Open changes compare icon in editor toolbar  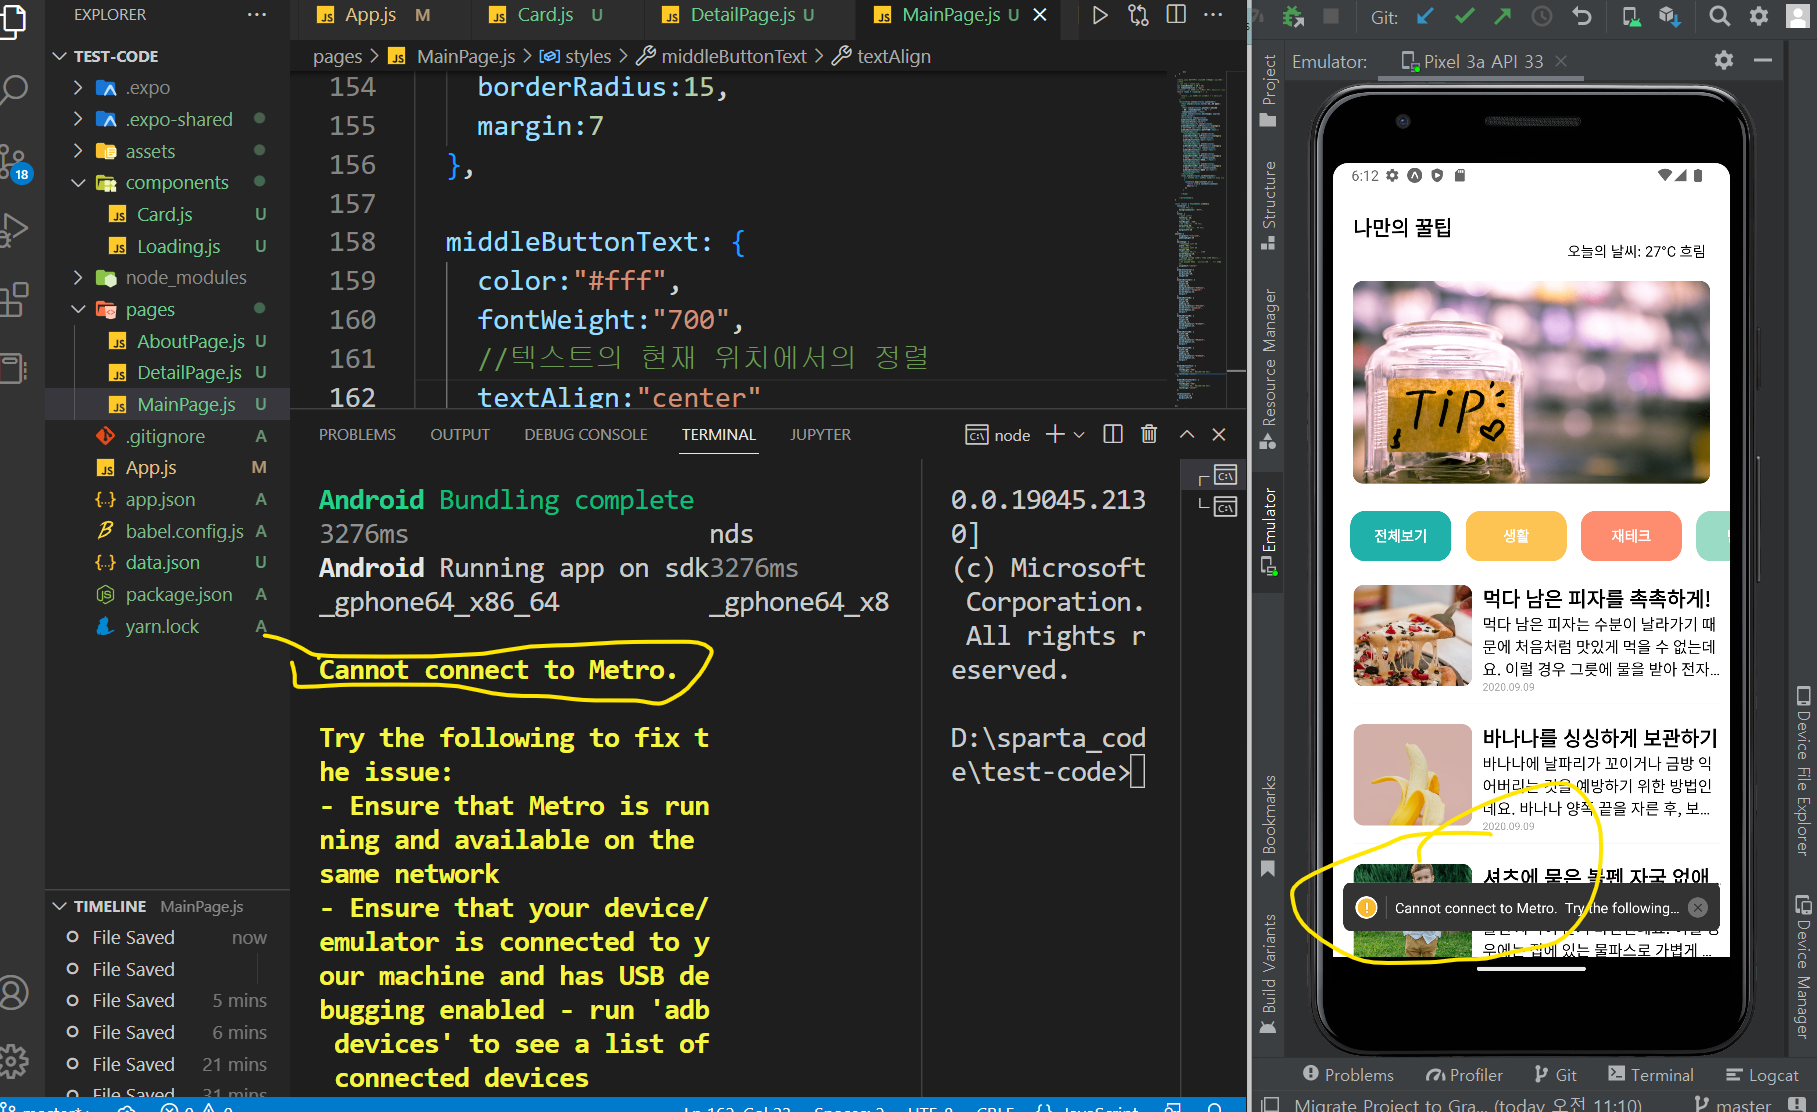click(1138, 15)
